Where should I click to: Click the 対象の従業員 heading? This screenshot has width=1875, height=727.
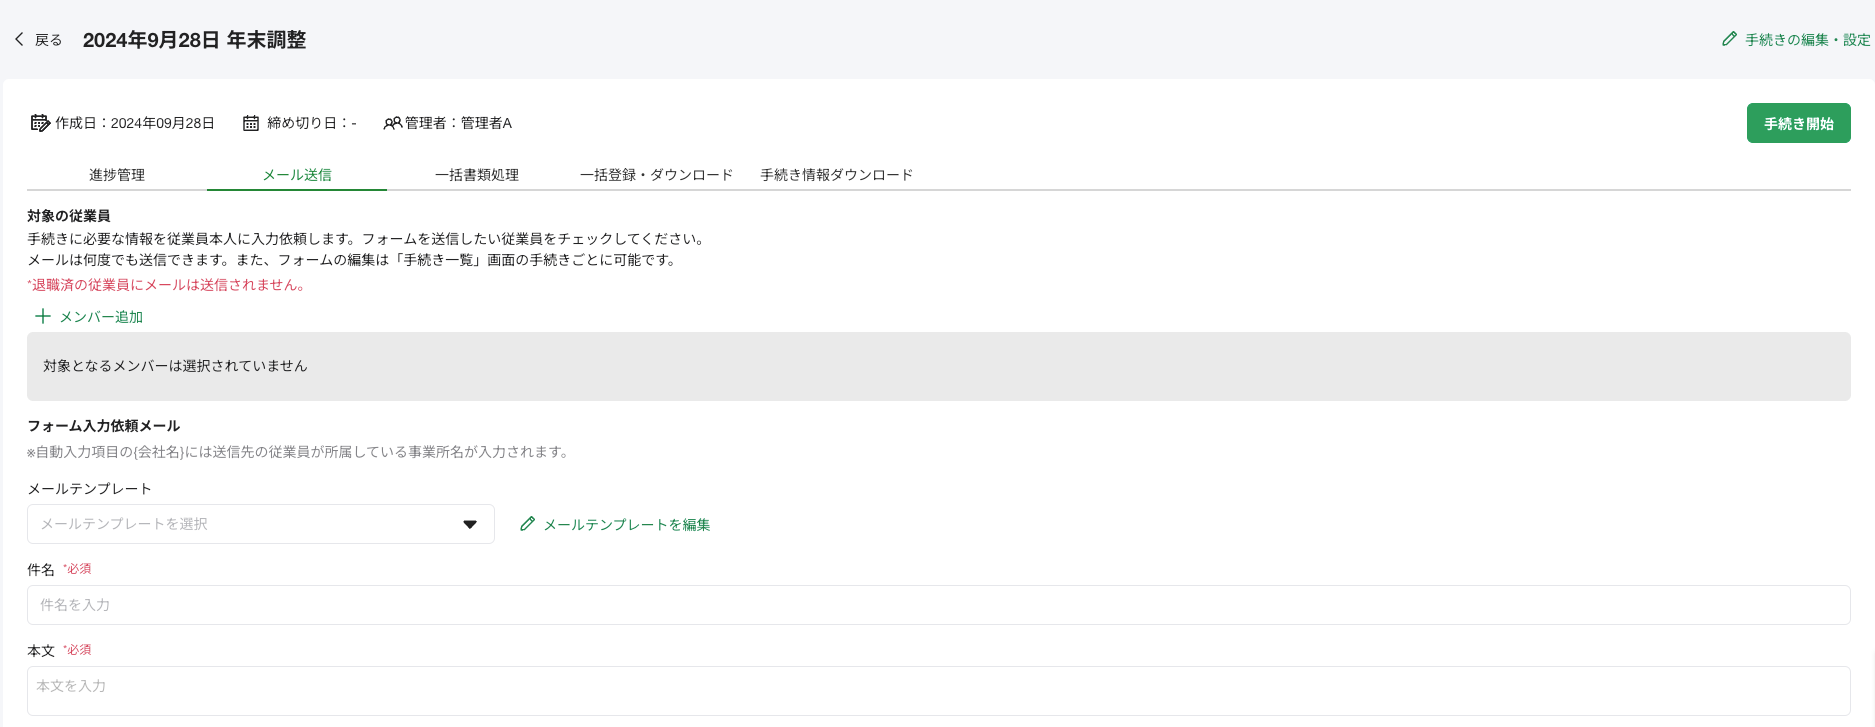click(68, 216)
